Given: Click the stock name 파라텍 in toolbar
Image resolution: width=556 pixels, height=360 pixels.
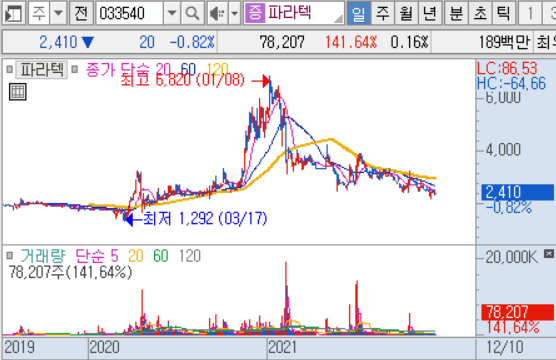Looking at the screenshot, I should coord(290,13).
